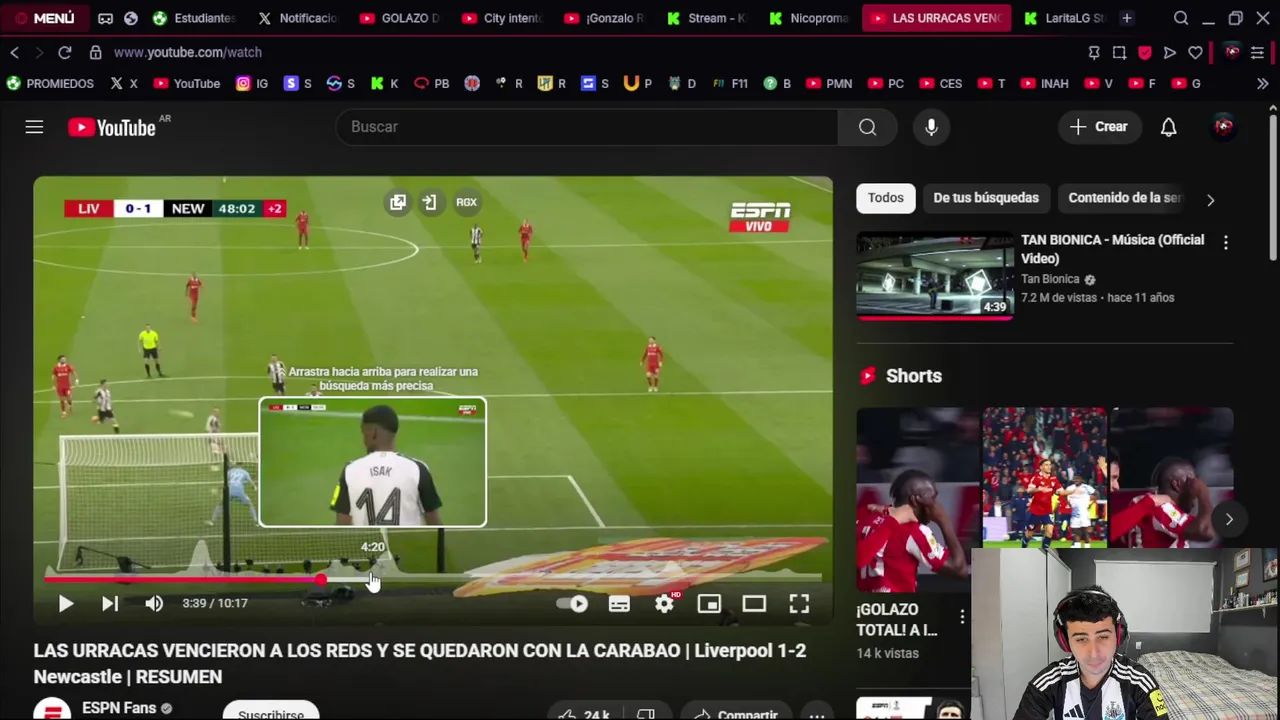Focus the Buscar search field
The height and width of the screenshot is (720, 1280).
click(586, 127)
